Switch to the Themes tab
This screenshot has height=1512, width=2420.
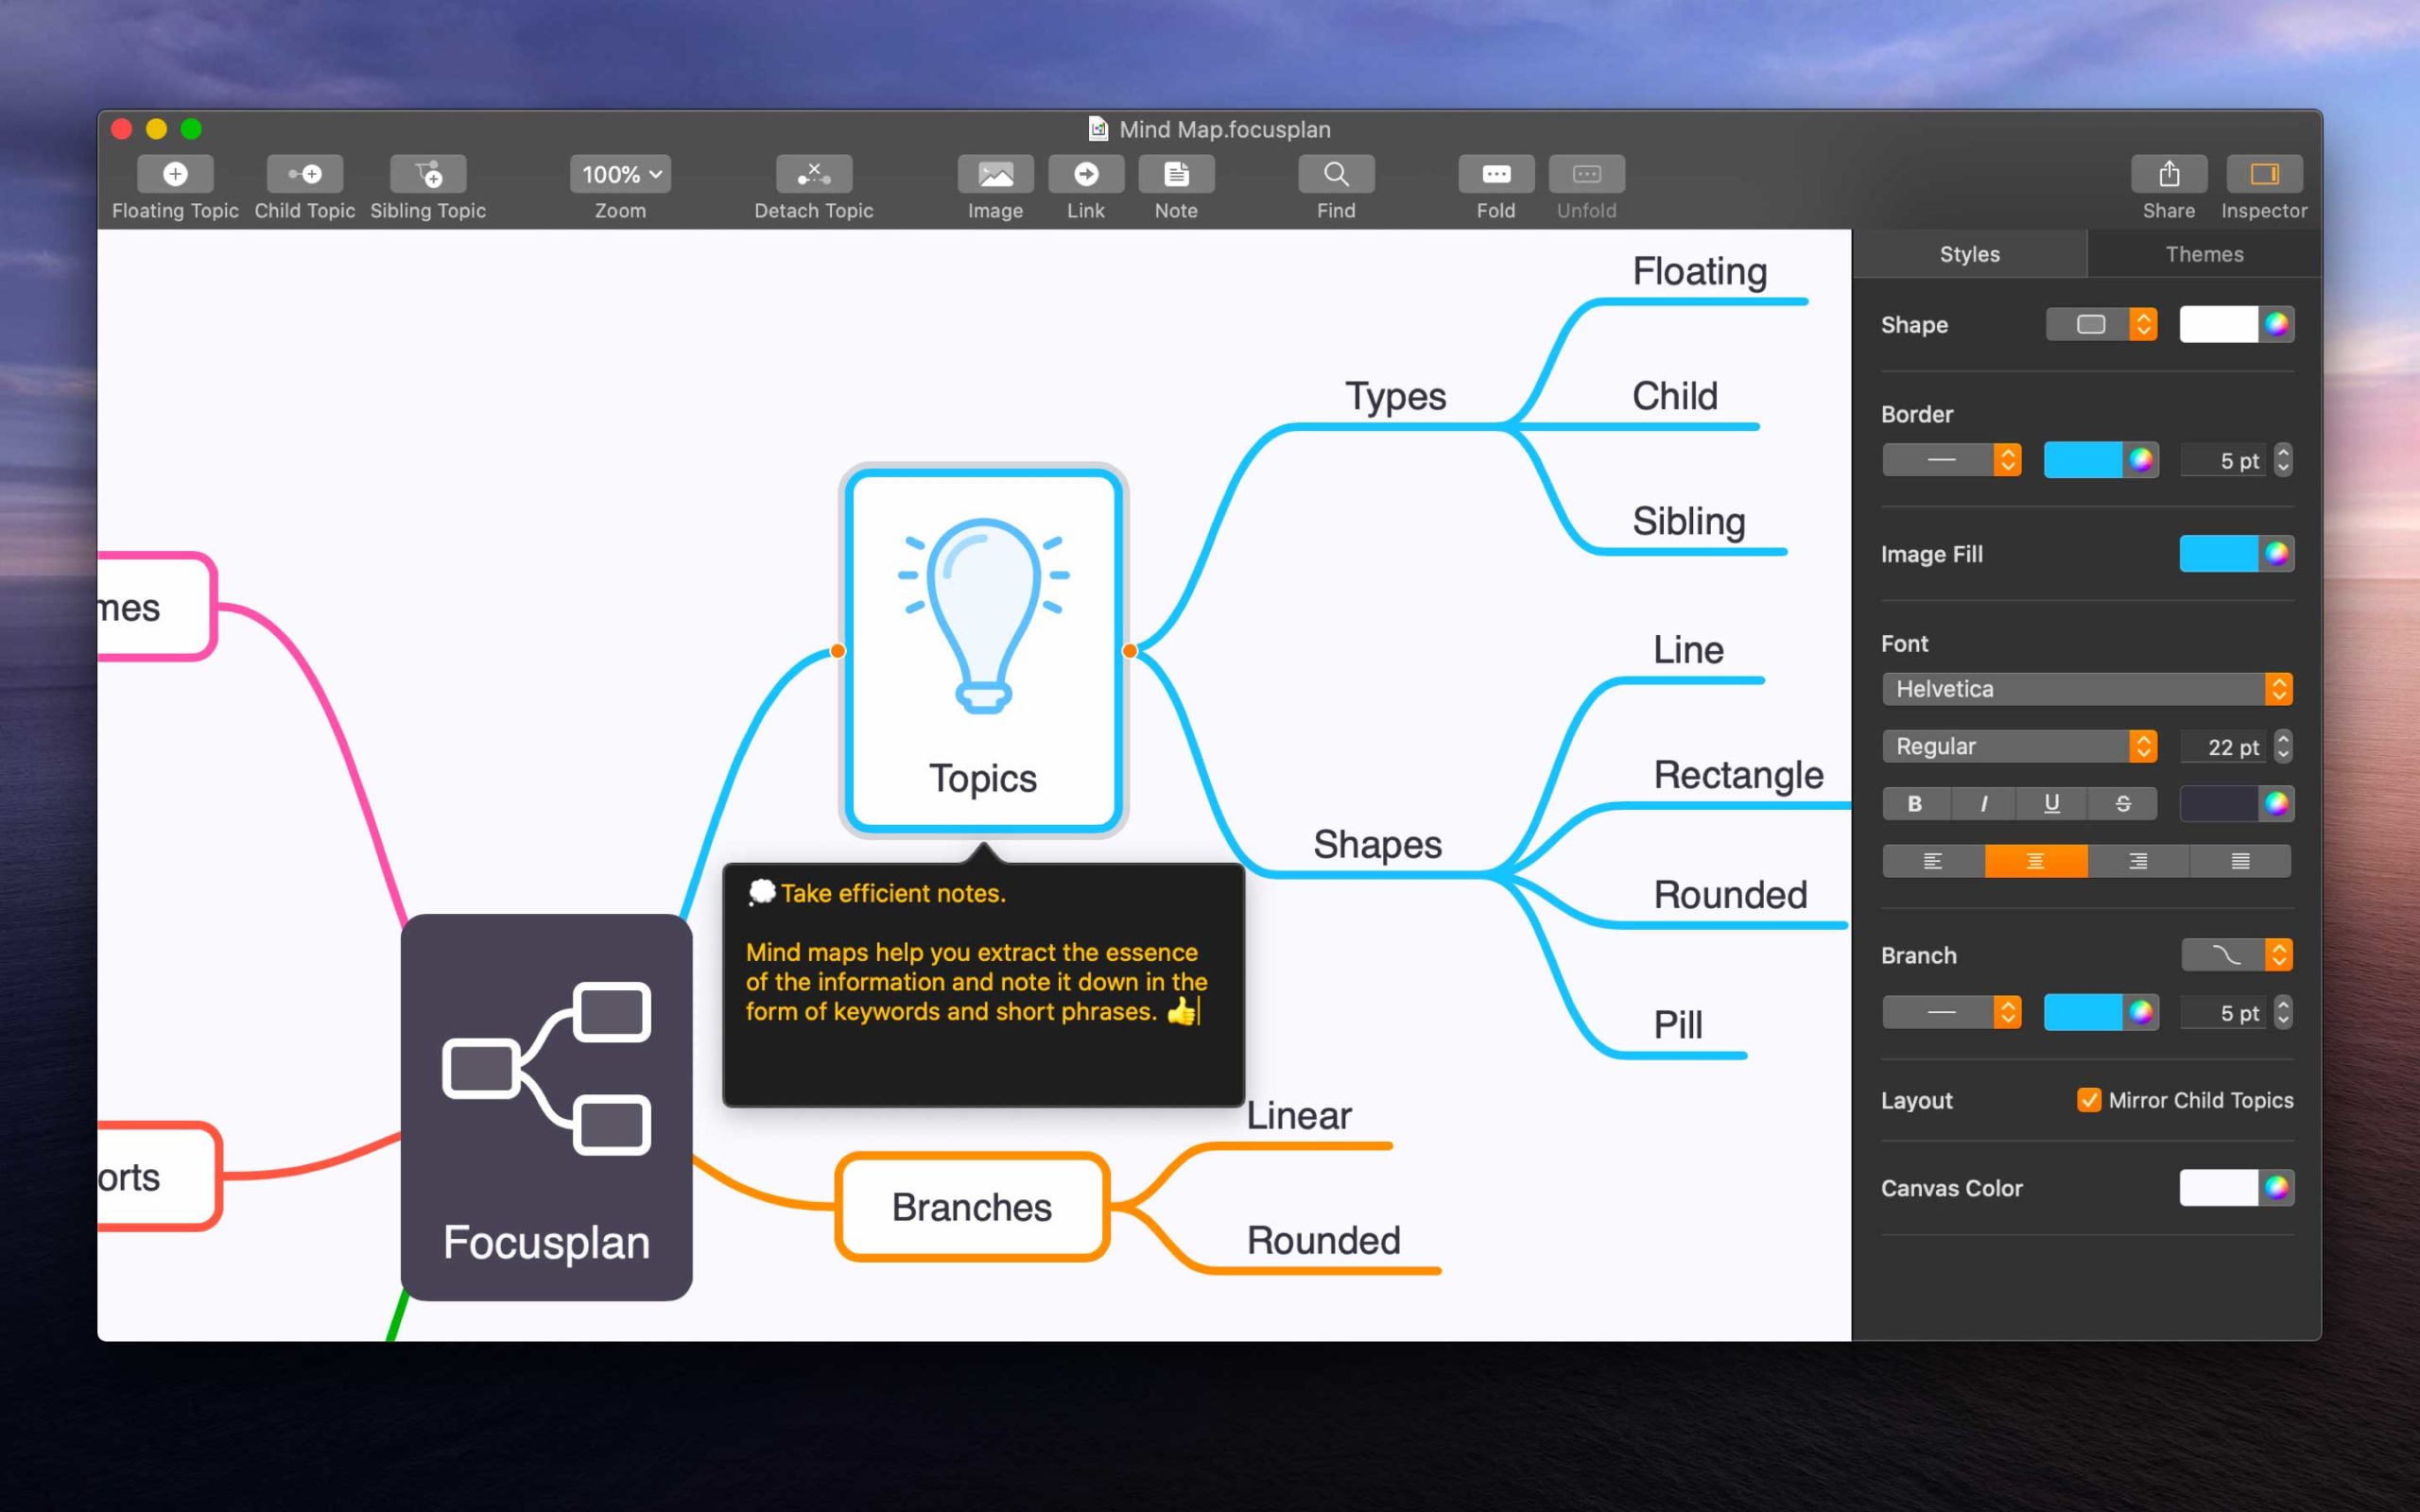pyautogui.click(x=2204, y=254)
